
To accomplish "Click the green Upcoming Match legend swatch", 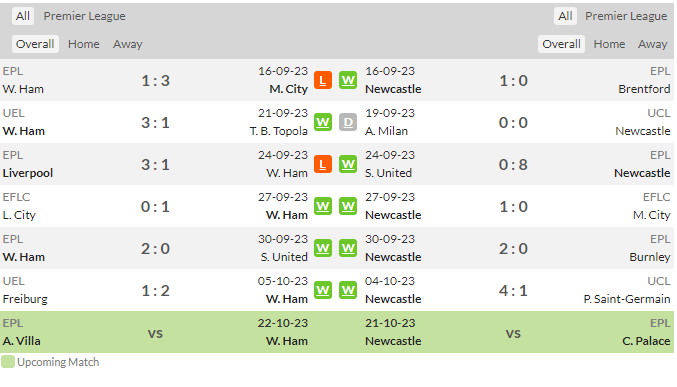I will [x=8, y=362].
